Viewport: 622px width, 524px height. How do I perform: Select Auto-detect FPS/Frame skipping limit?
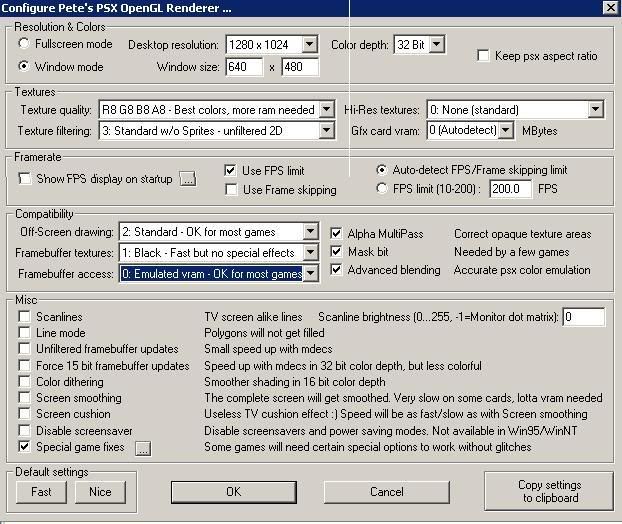click(x=382, y=170)
